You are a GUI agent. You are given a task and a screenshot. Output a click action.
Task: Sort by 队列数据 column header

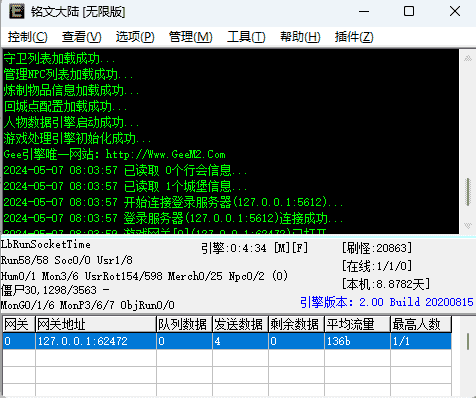[x=184, y=324]
